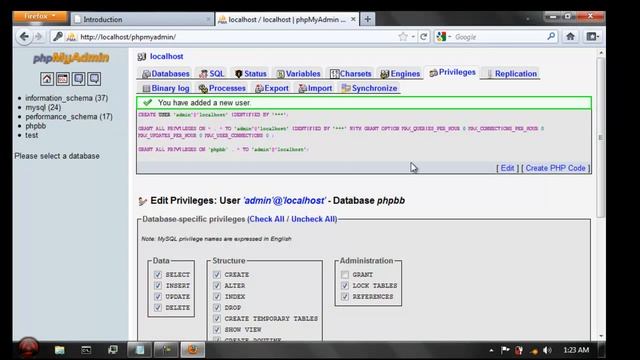Reload the page with the refresh icon
This screenshot has height=360, width=640.
click(424, 37)
